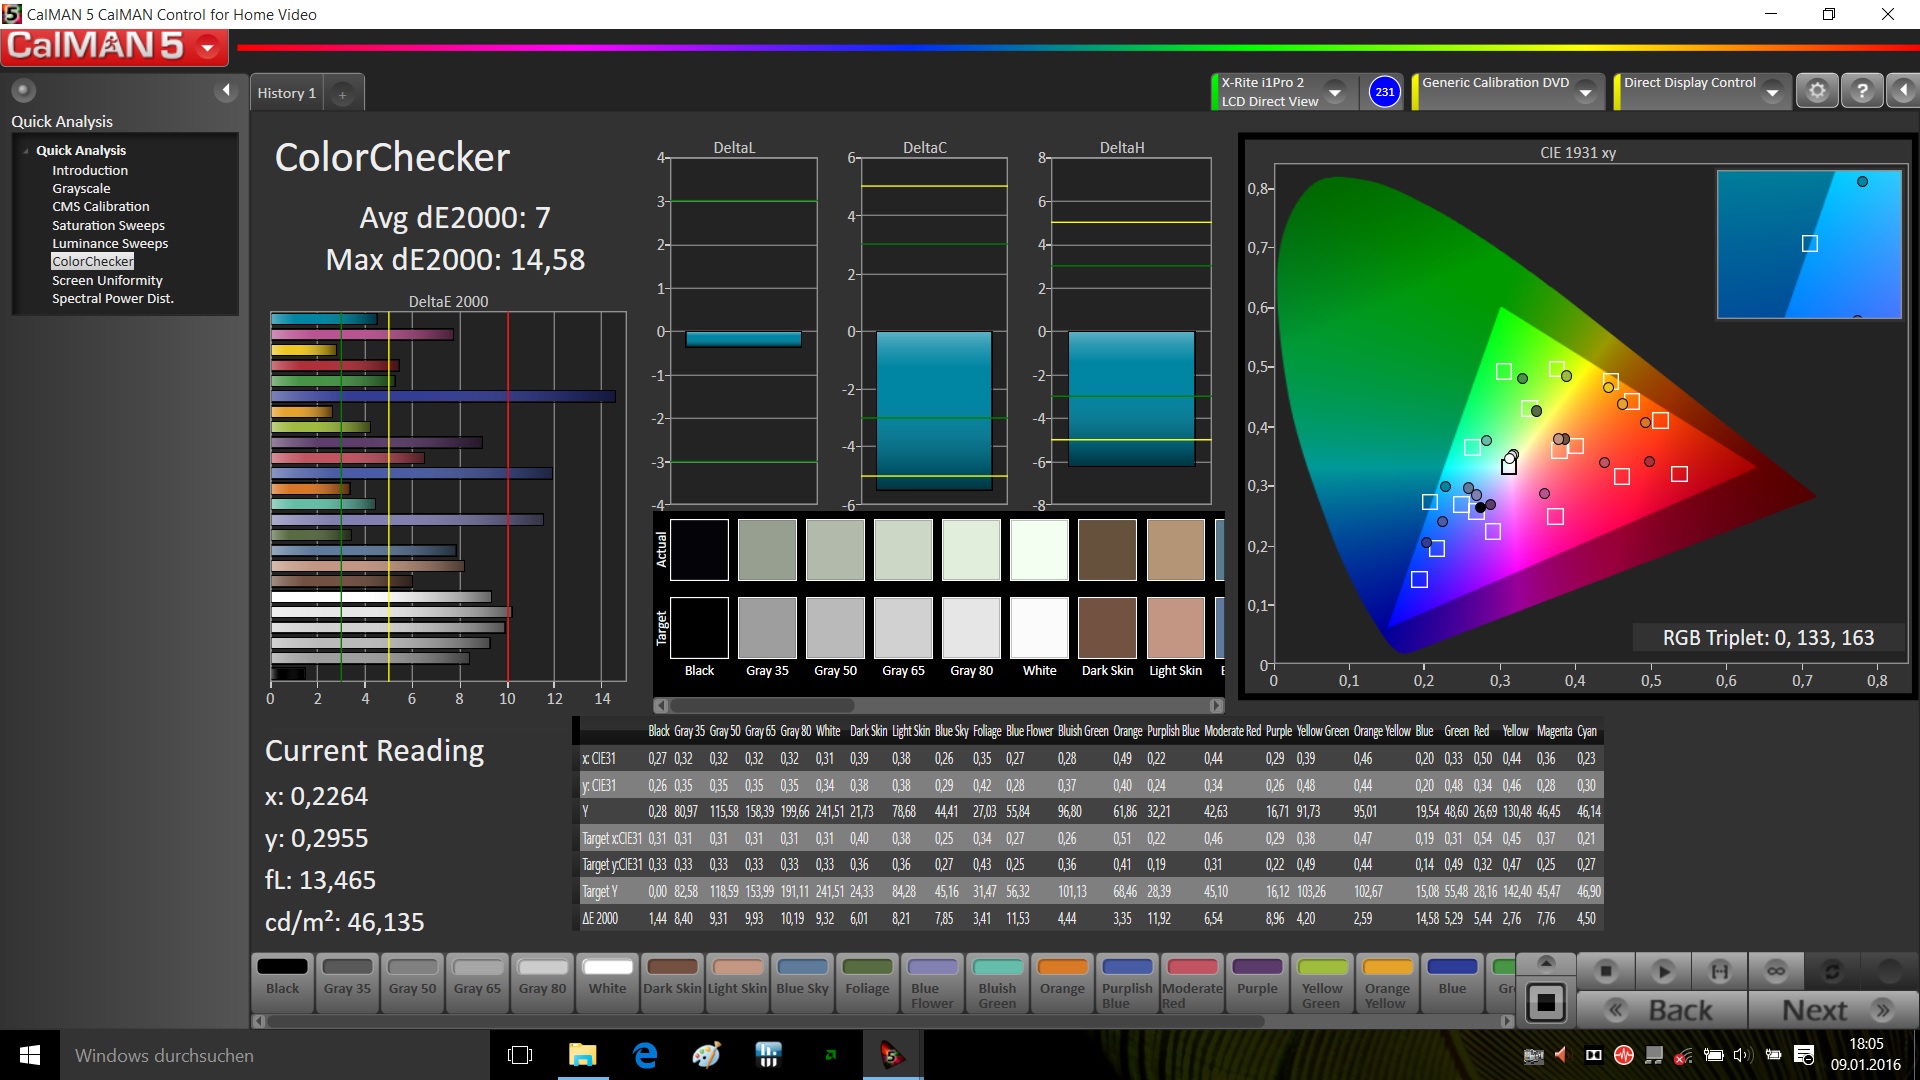Open help with the question mark icon
The height and width of the screenshot is (1080, 1920).
(x=1861, y=91)
